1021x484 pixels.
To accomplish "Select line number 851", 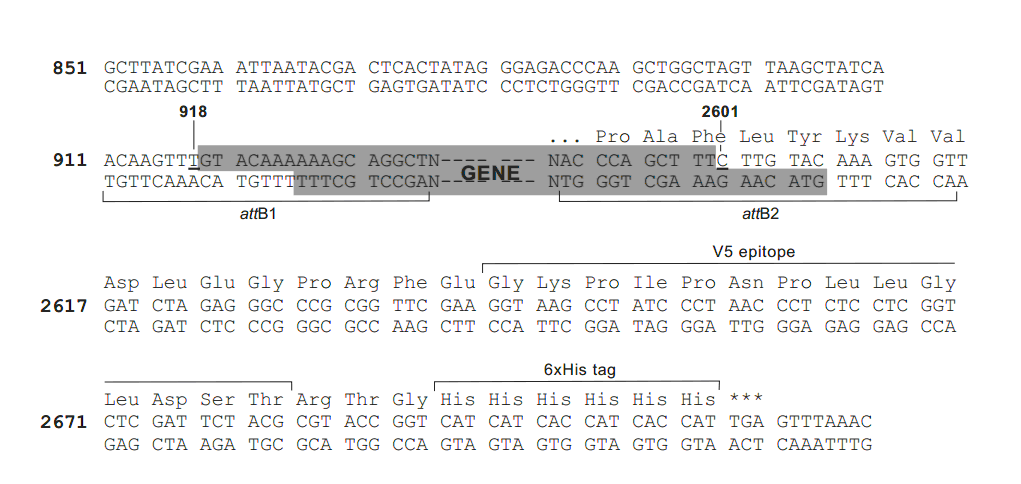I will pos(69,68).
